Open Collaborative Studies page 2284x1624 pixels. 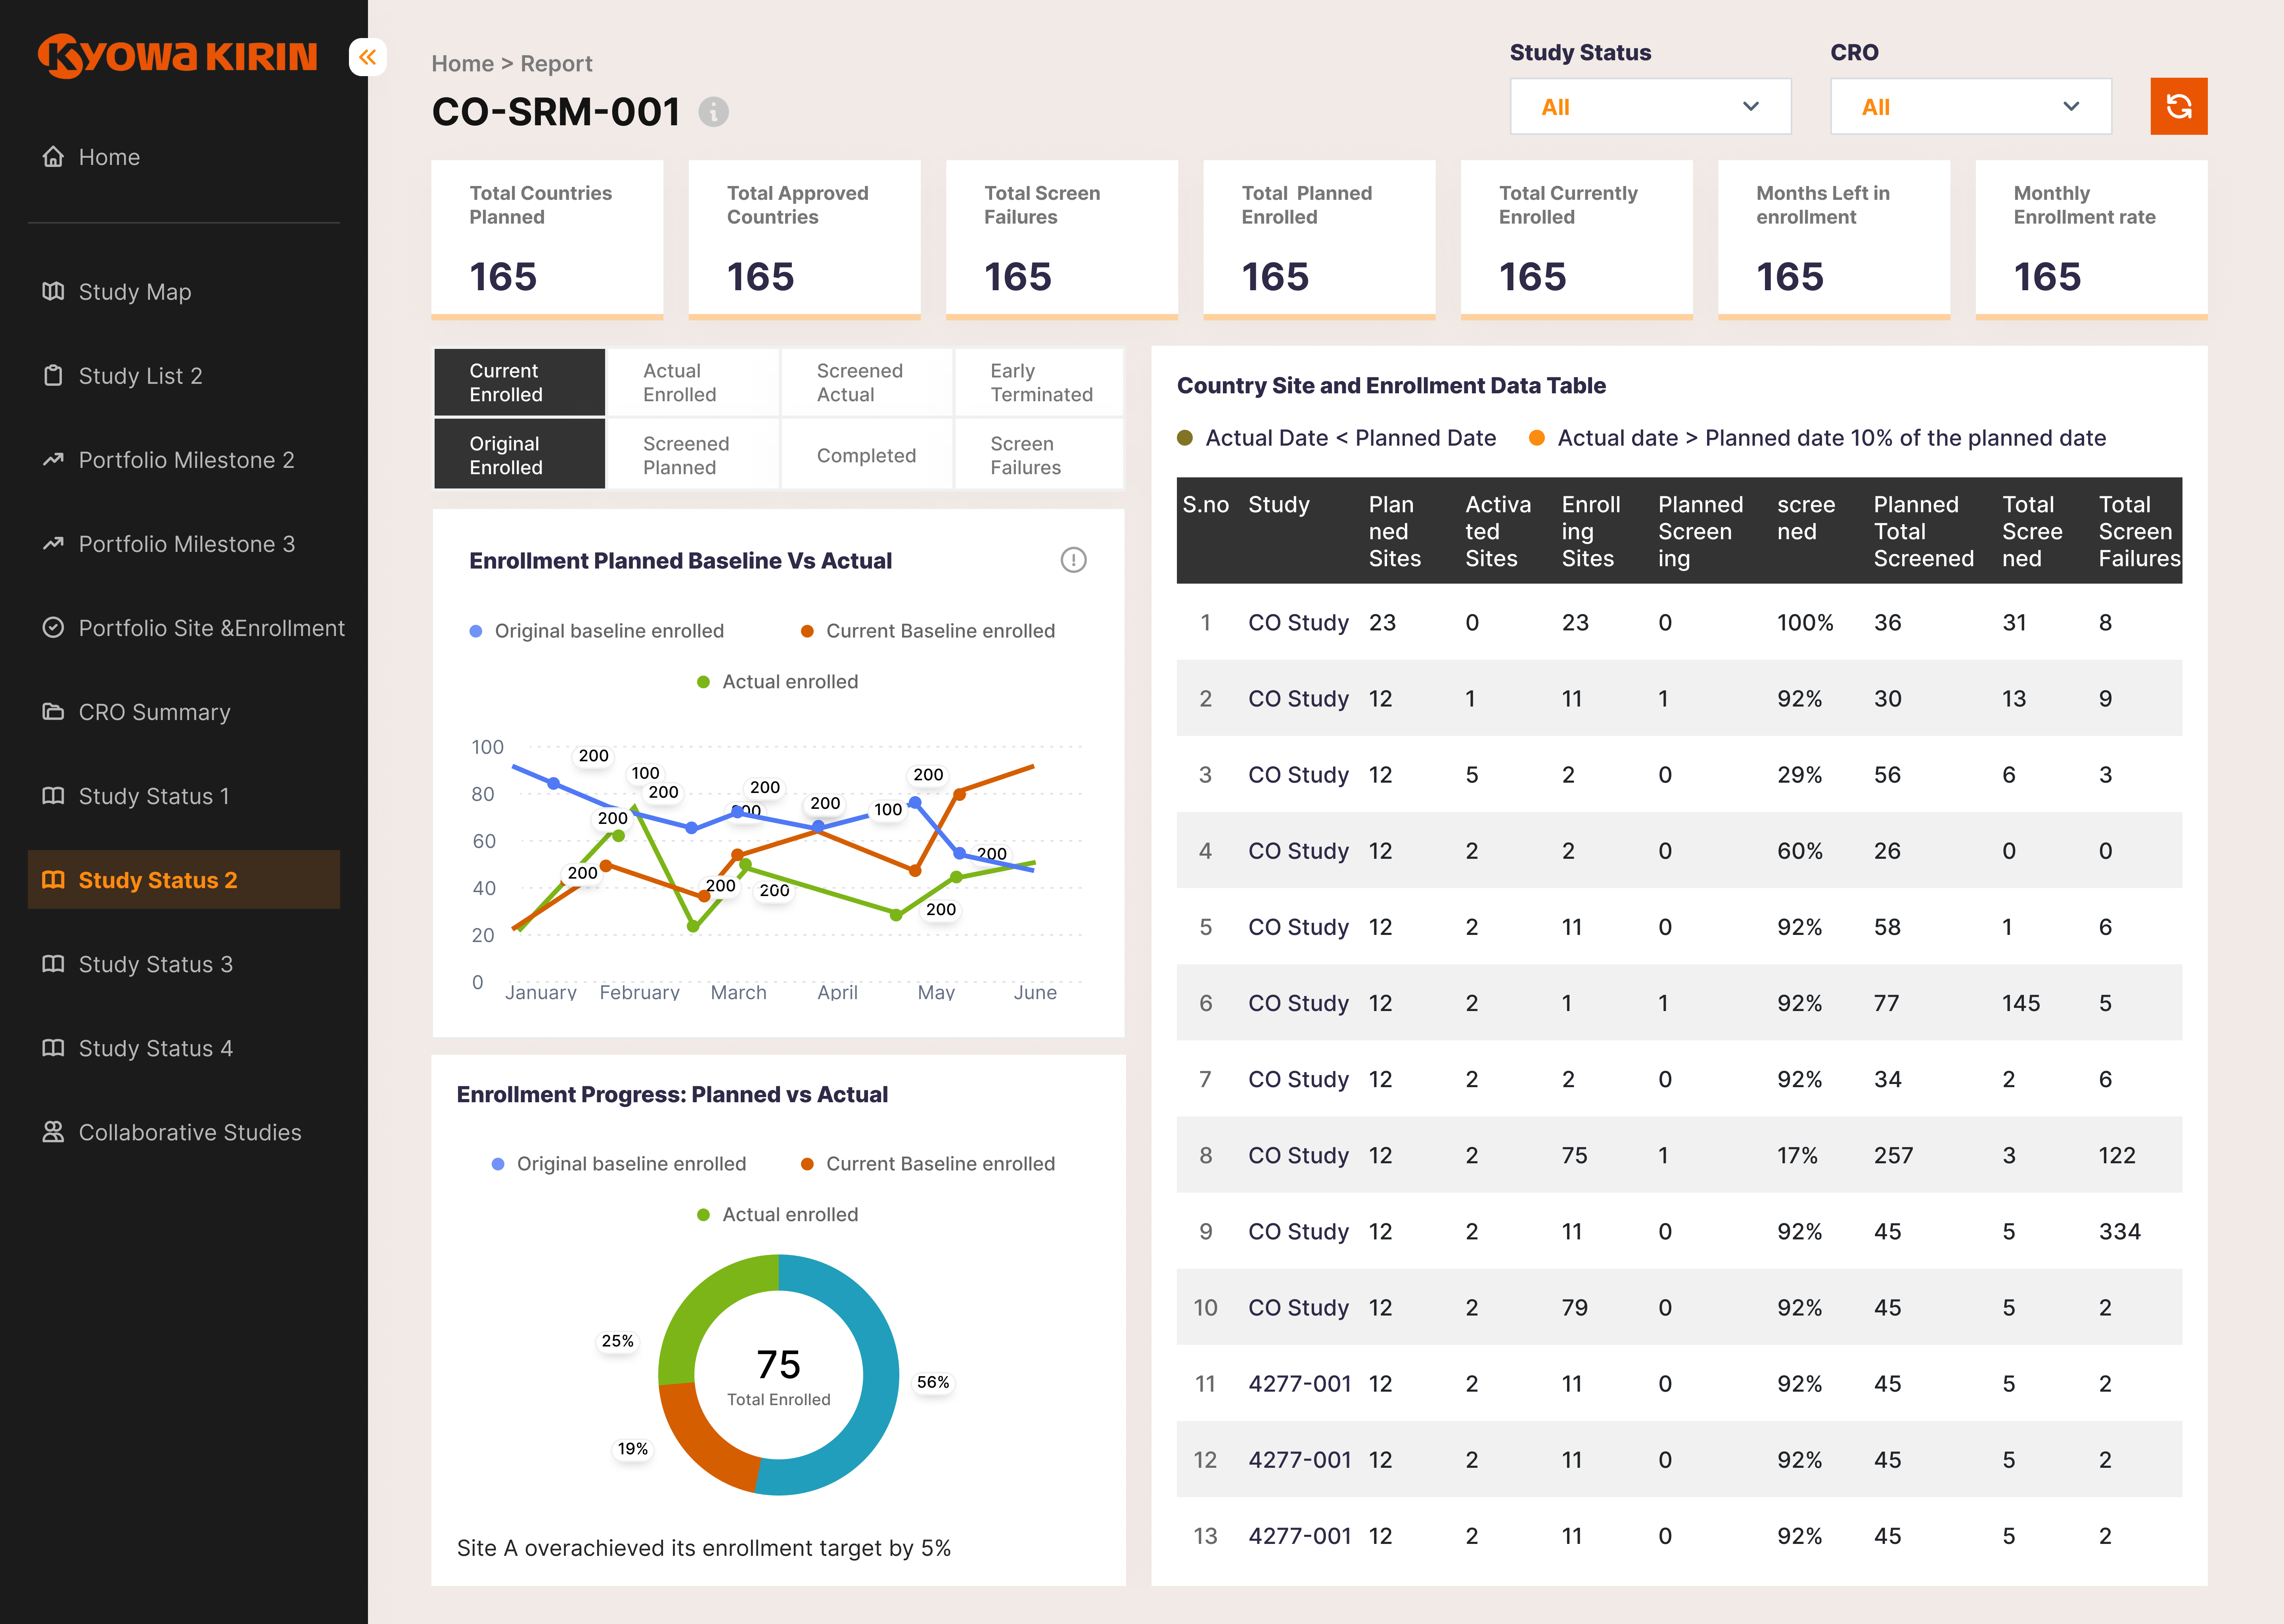coord(184,1132)
